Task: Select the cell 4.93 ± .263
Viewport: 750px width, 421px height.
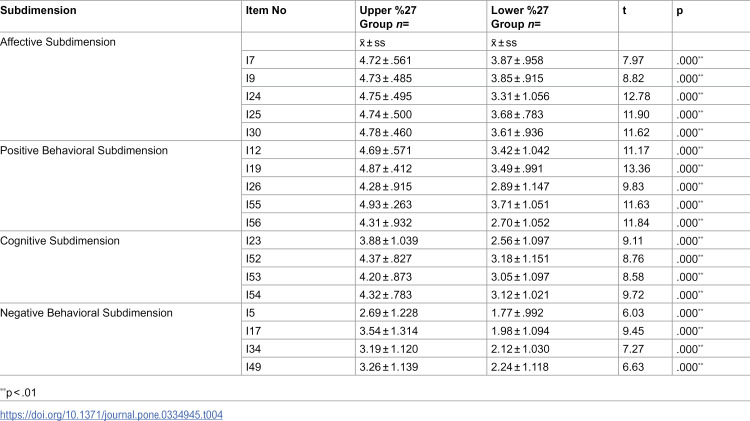Action: click(386, 205)
